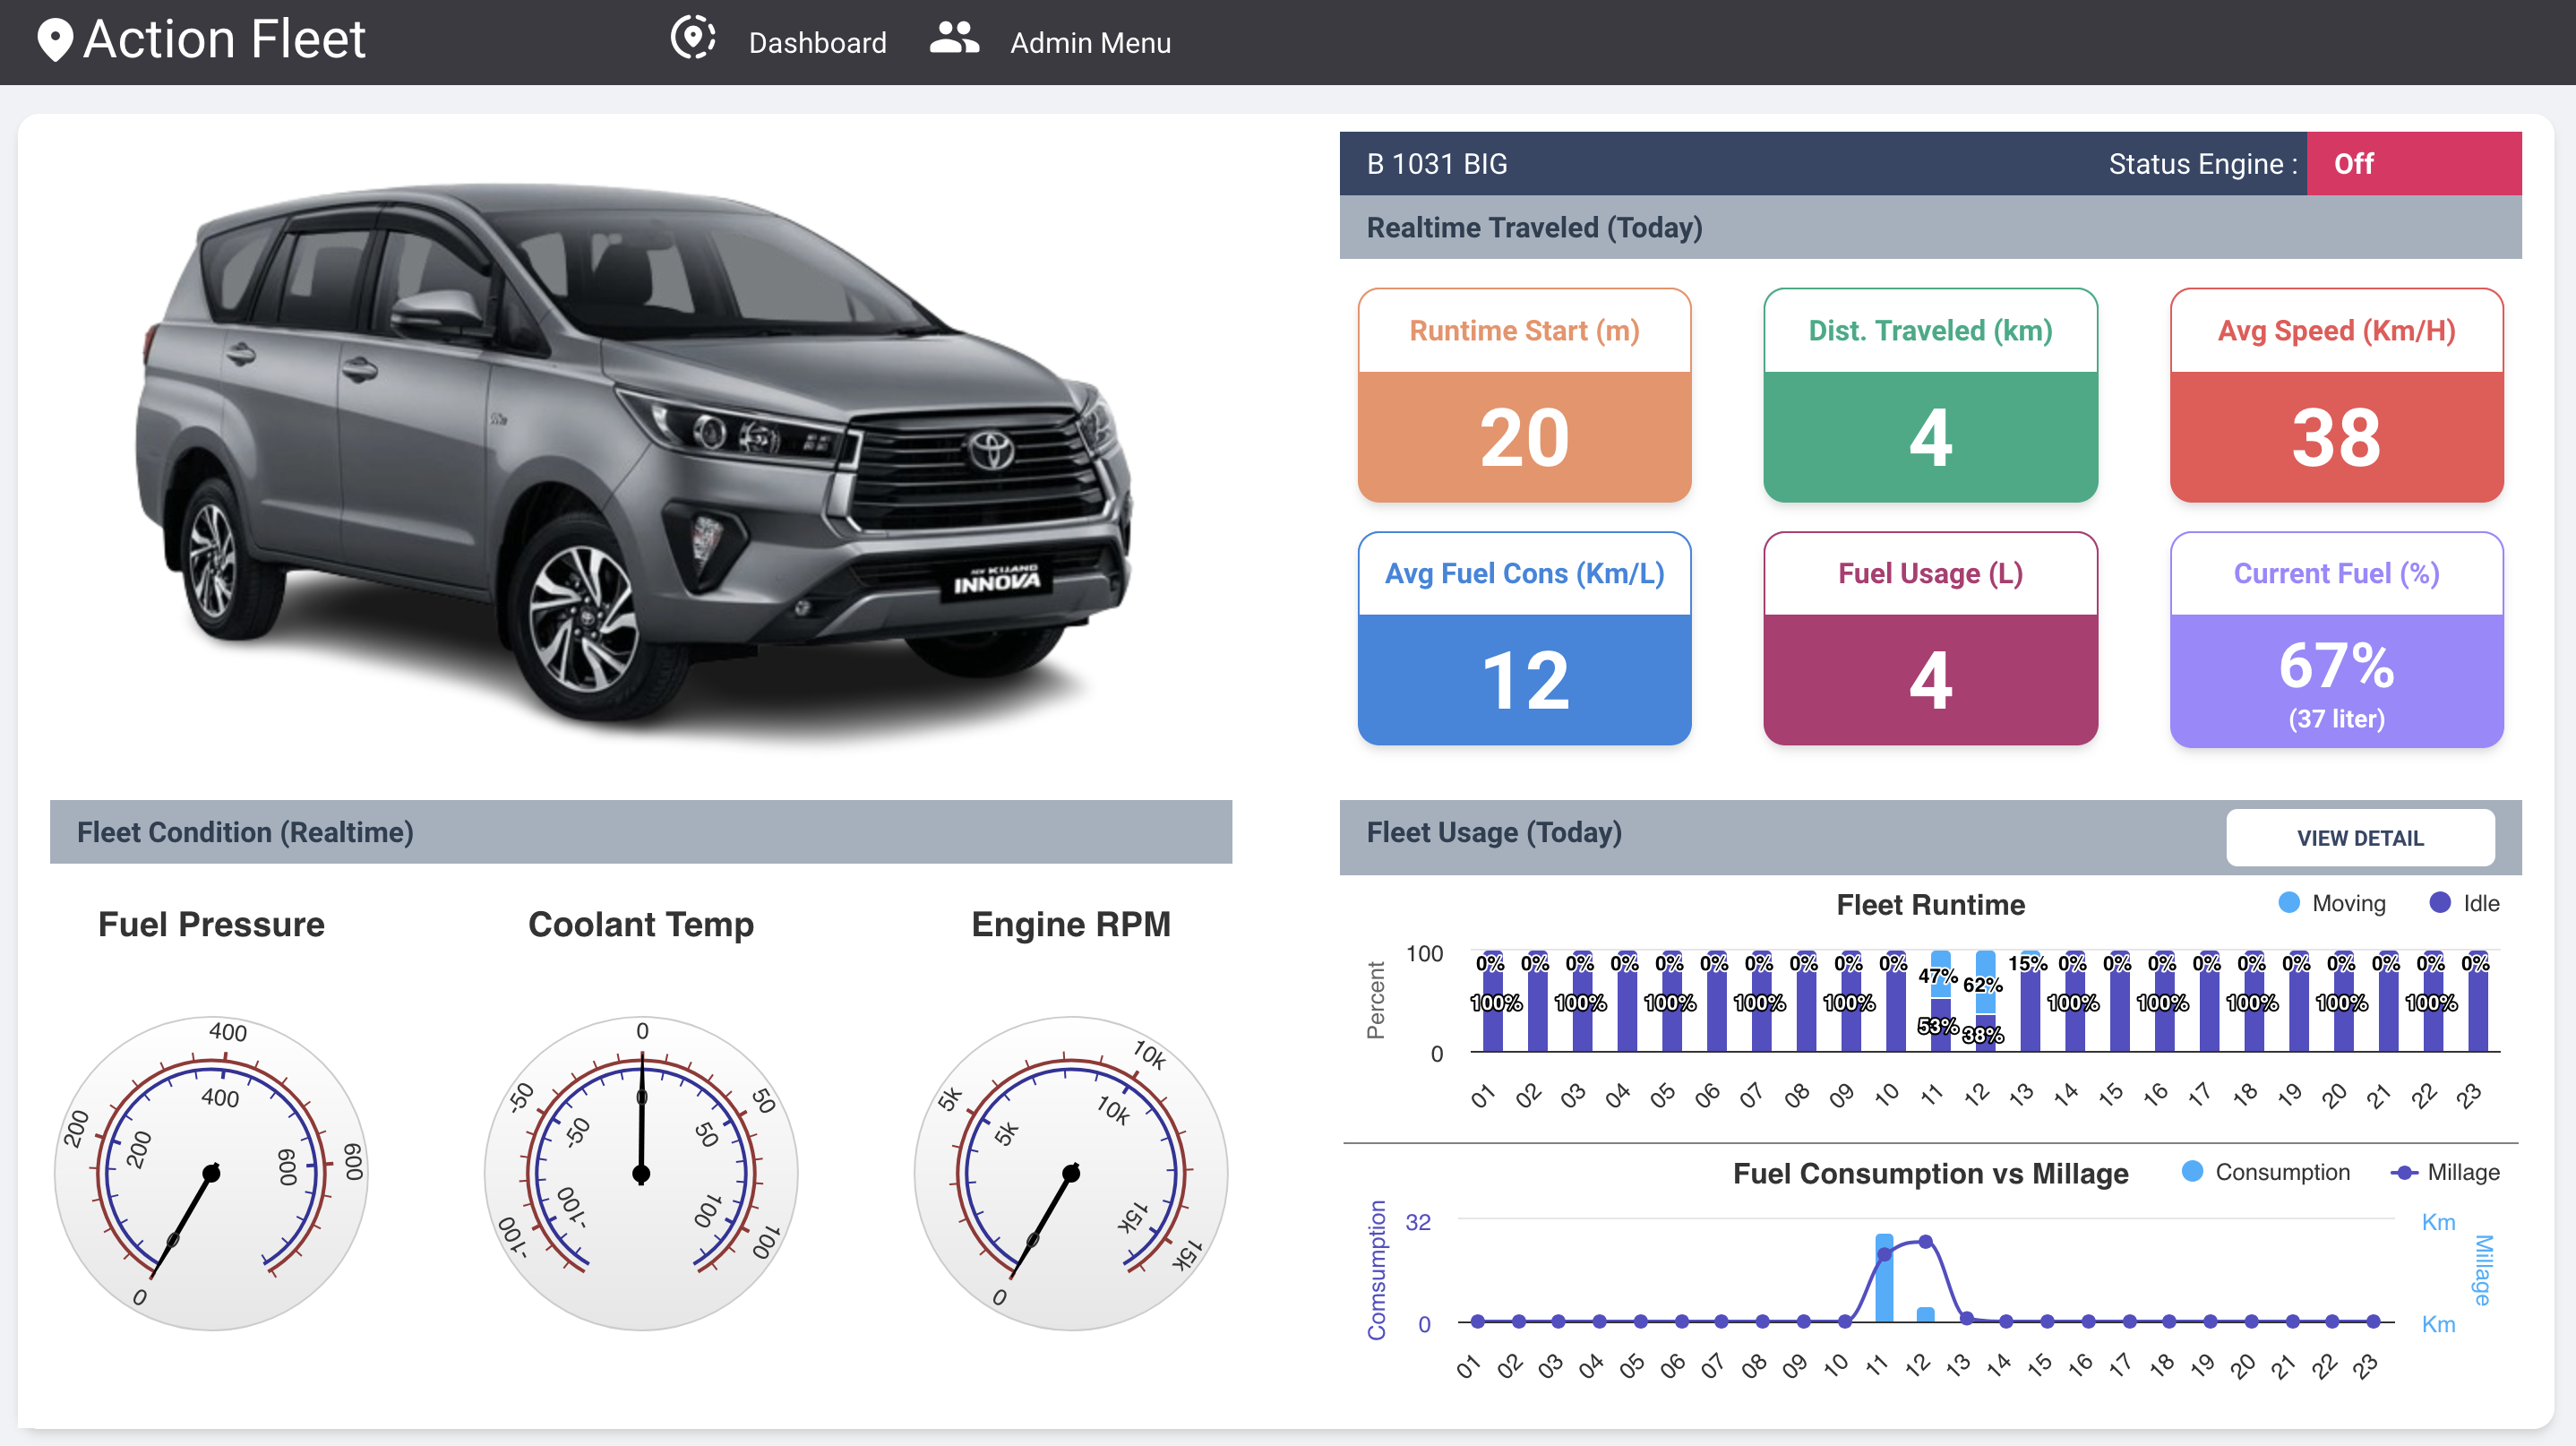Click the 15% label on hour 13 bar
The width and height of the screenshot is (2576, 1446).
pyautogui.click(x=2027, y=963)
